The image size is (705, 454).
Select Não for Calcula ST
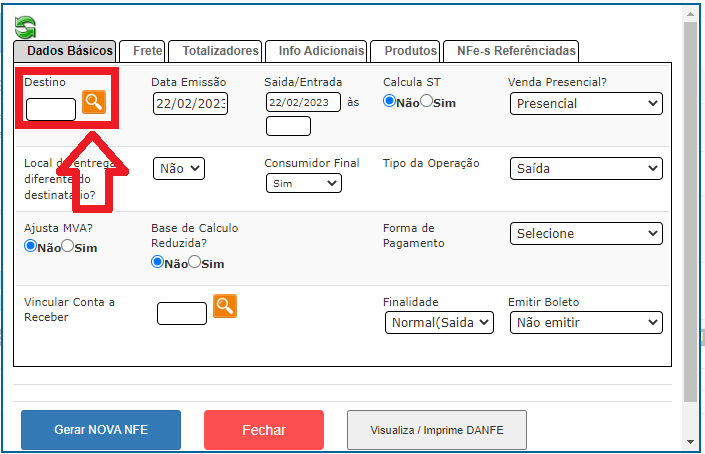pyautogui.click(x=389, y=101)
